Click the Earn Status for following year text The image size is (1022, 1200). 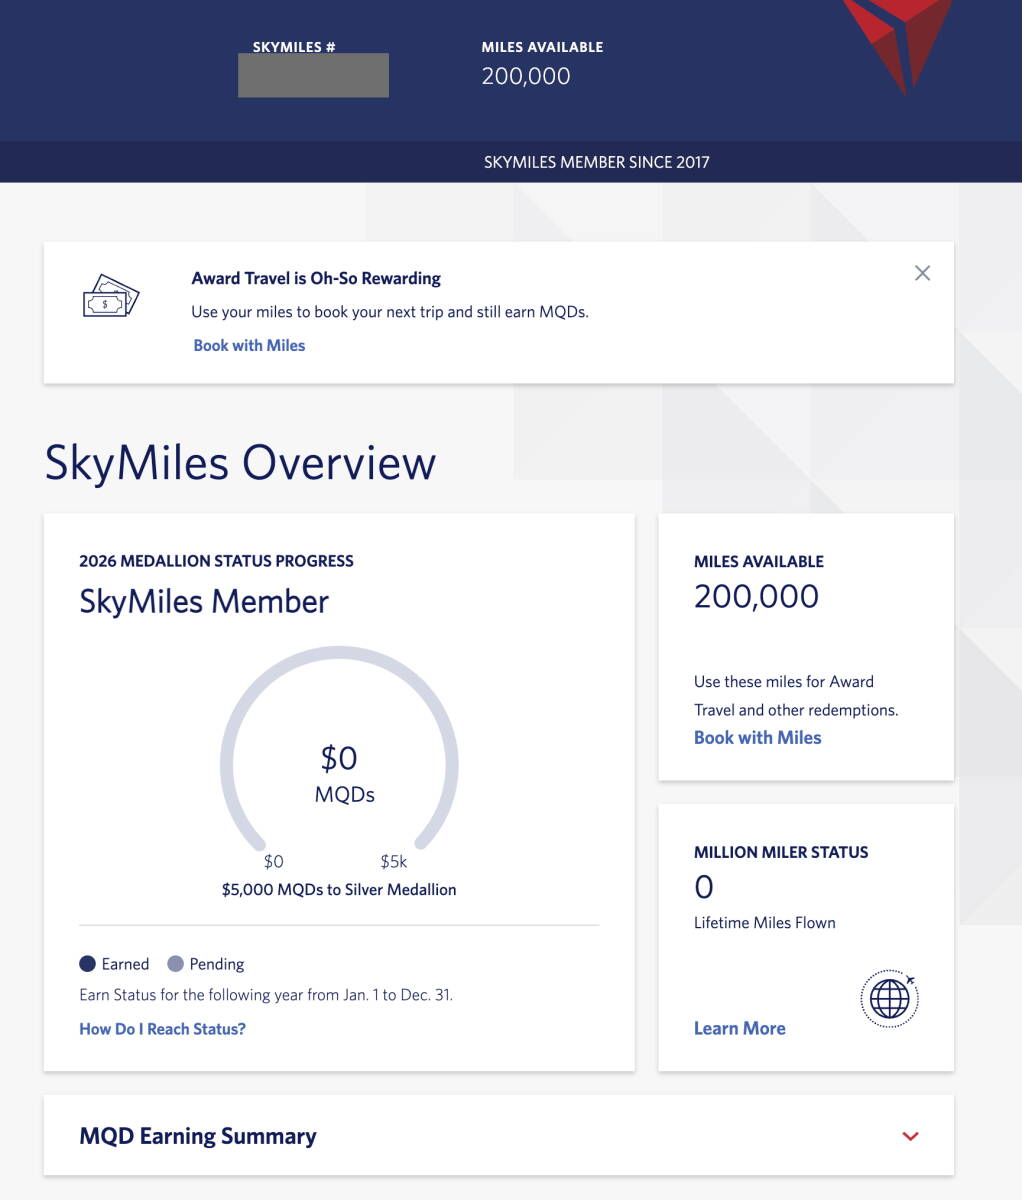coord(266,995)
